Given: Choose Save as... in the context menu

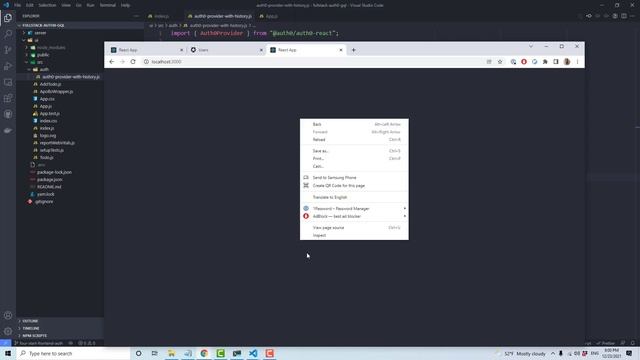Looking at the screenshot, I should [354, 151].
